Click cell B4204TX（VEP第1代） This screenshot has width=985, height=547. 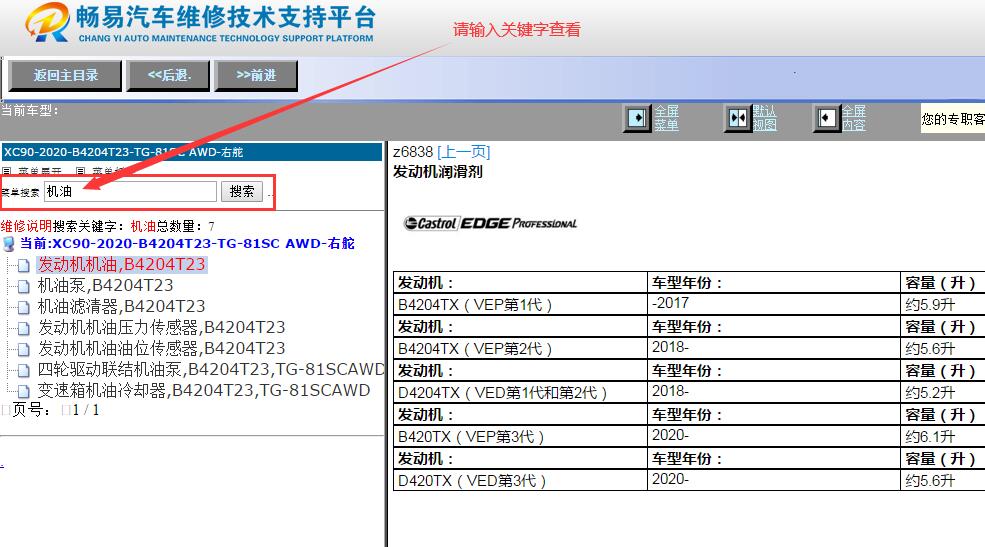[520, 305]
